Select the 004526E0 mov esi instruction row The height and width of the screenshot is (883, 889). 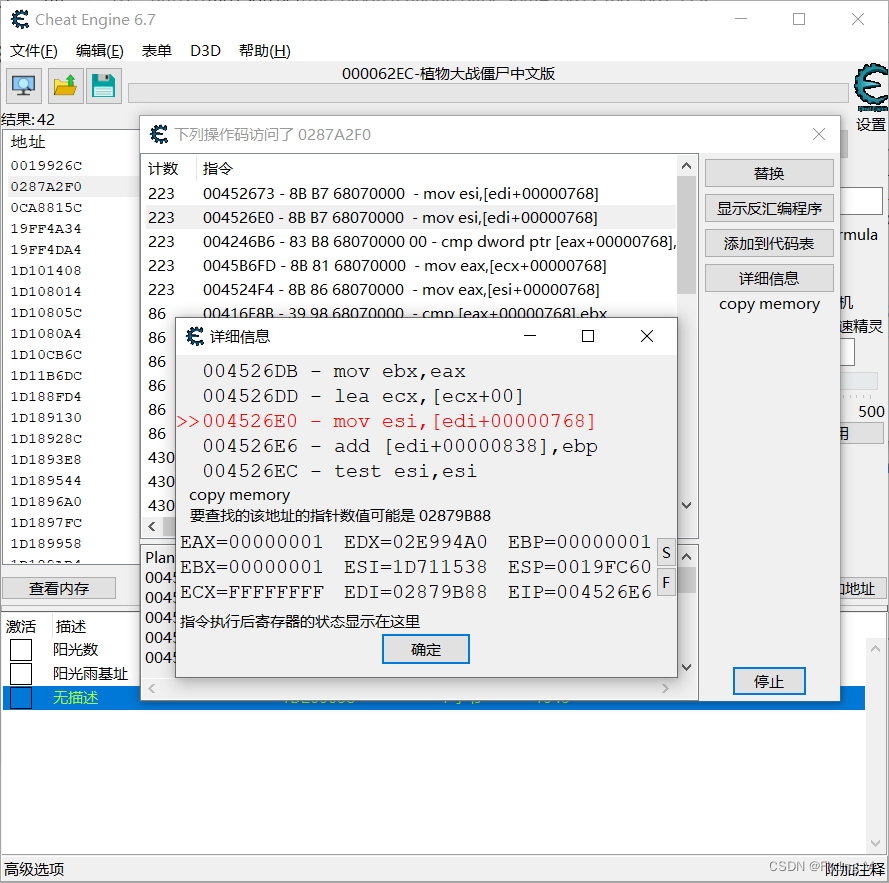(x=410, y=217)
